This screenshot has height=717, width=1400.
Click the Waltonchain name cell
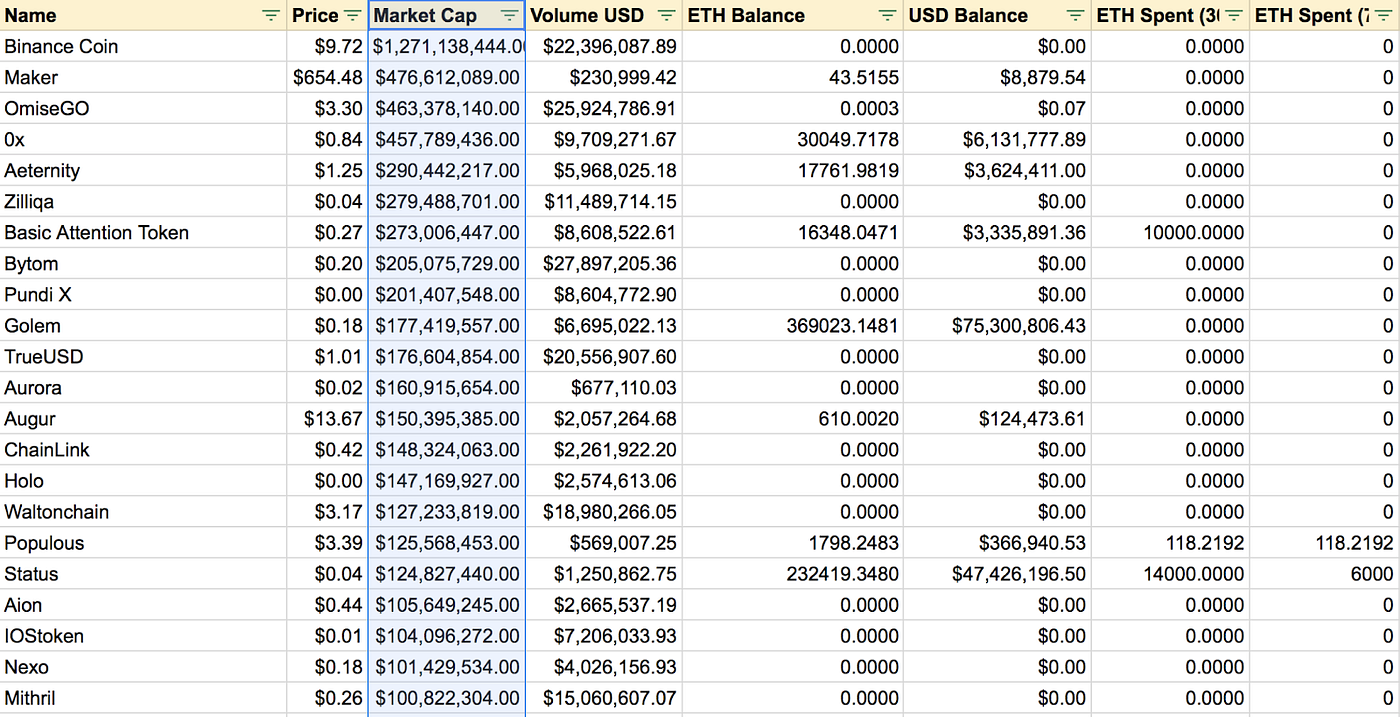coord(143,511)
